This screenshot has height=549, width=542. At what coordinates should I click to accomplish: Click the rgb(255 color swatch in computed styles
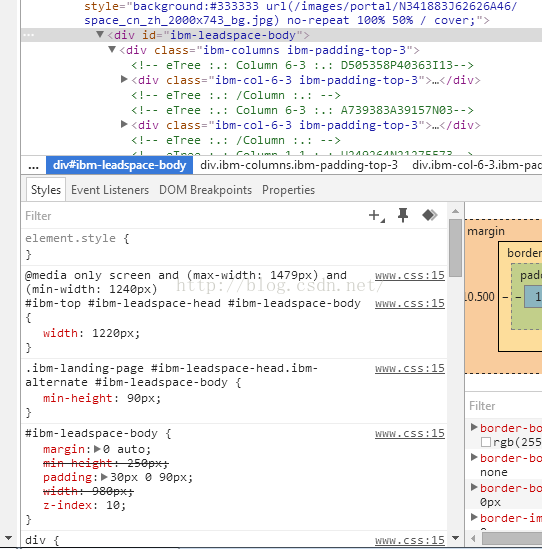[486, 442]
